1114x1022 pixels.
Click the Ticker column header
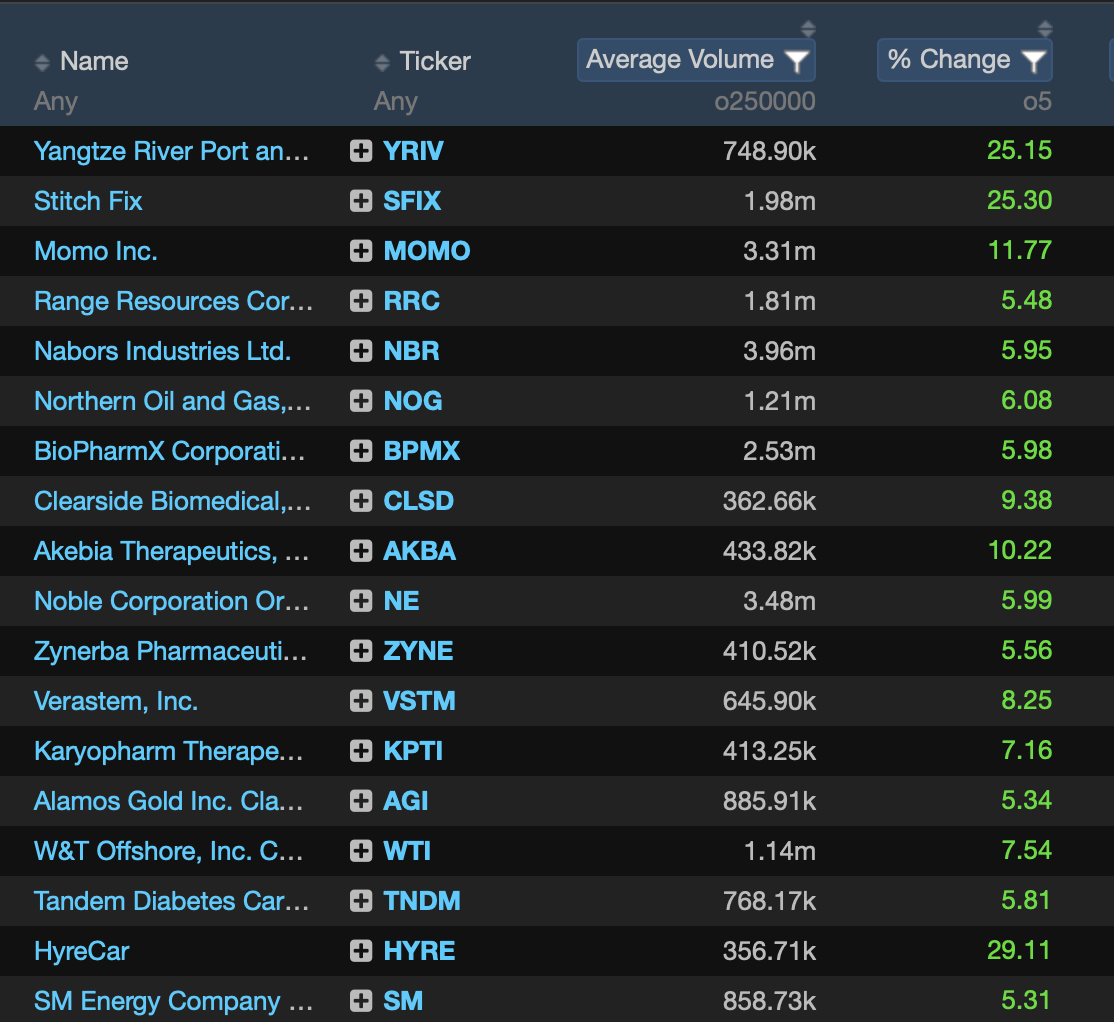(435, 62)
